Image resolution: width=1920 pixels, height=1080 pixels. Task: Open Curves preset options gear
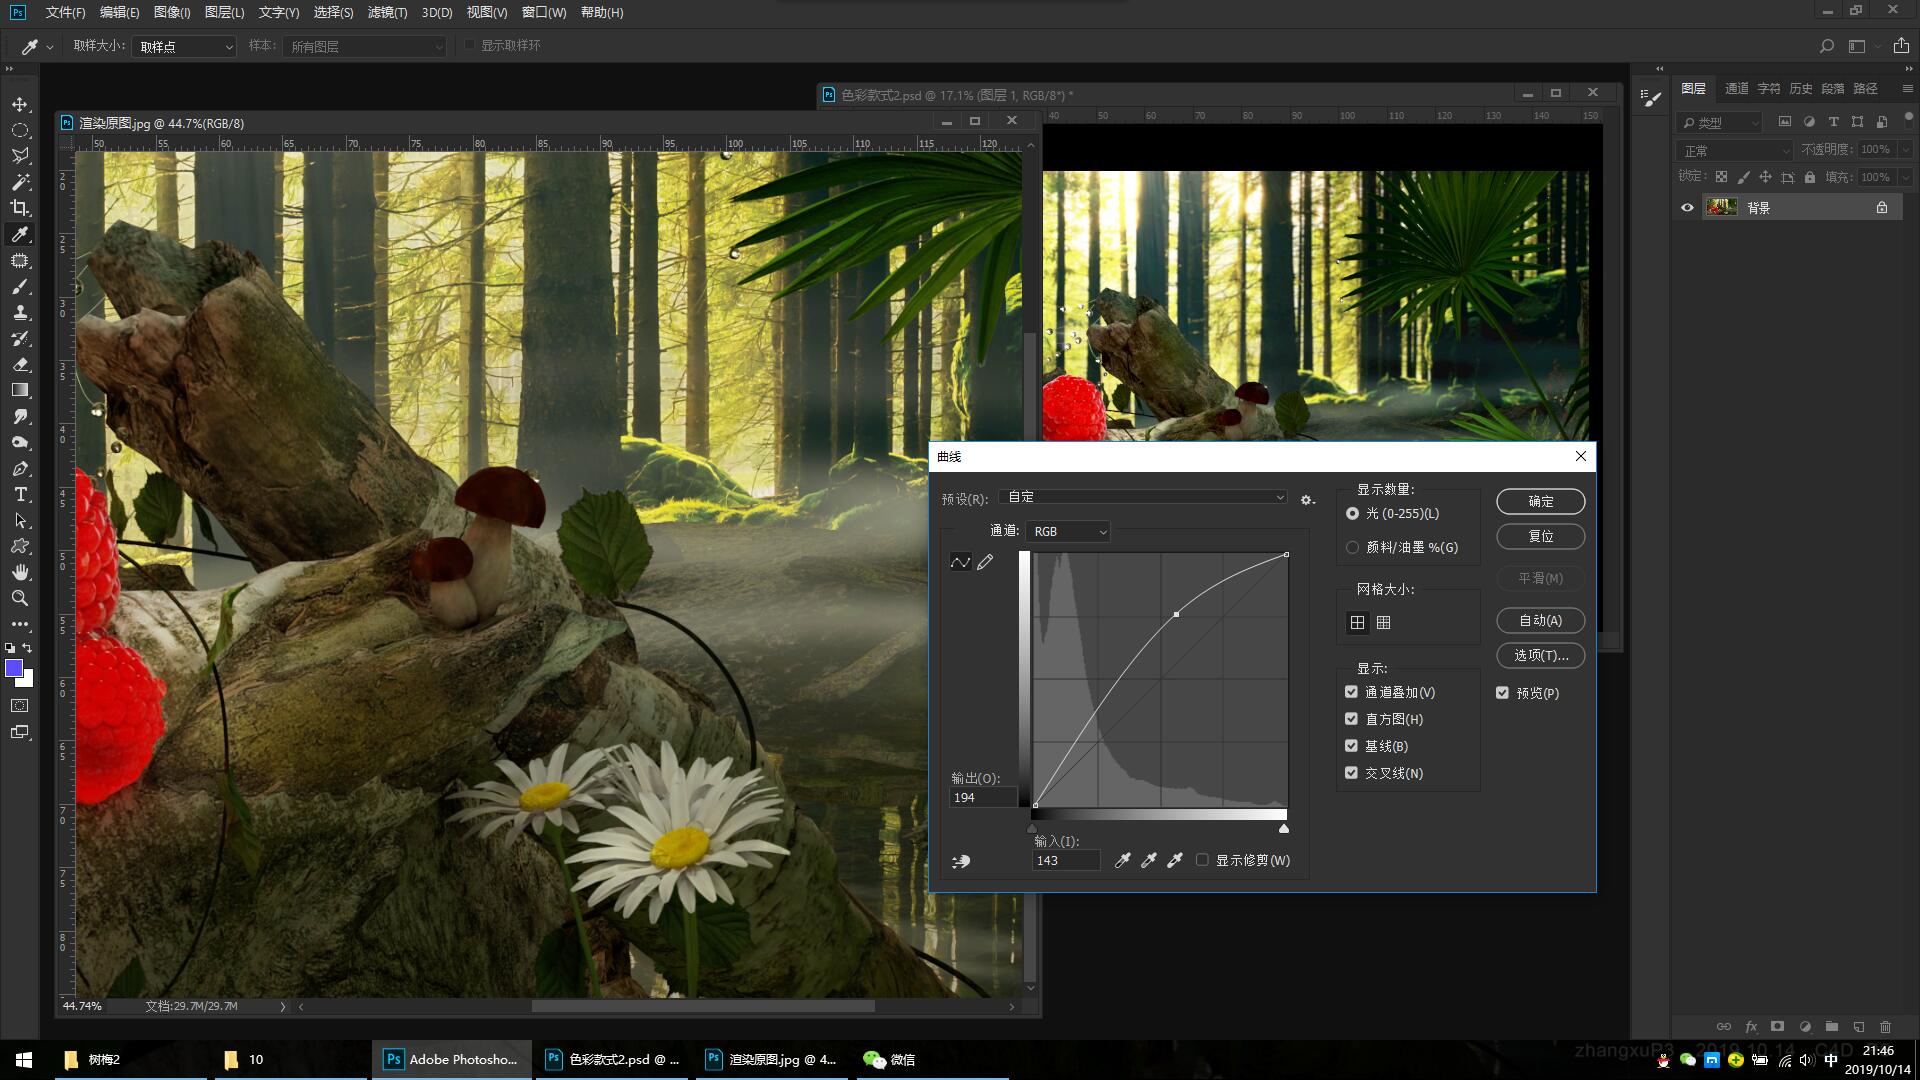(1307, 499)
